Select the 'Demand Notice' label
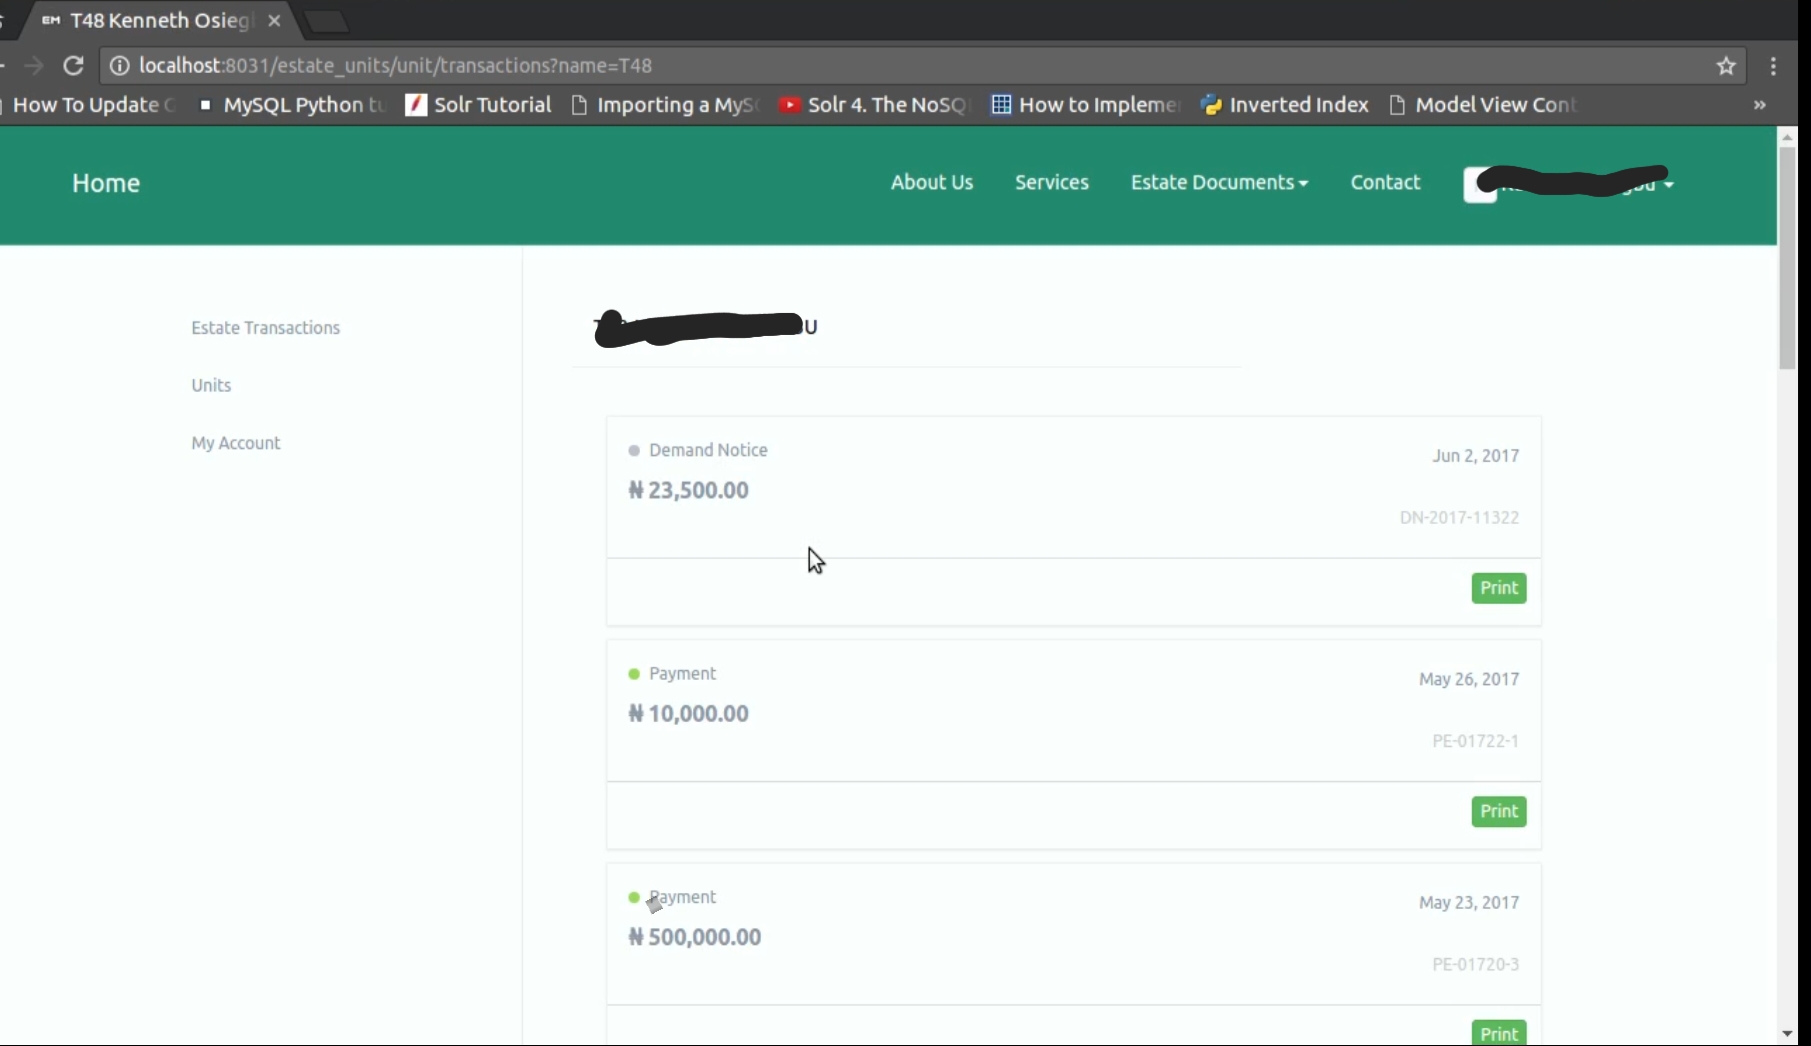This screenshot has width=1811, height=1046. pos(708,450)
